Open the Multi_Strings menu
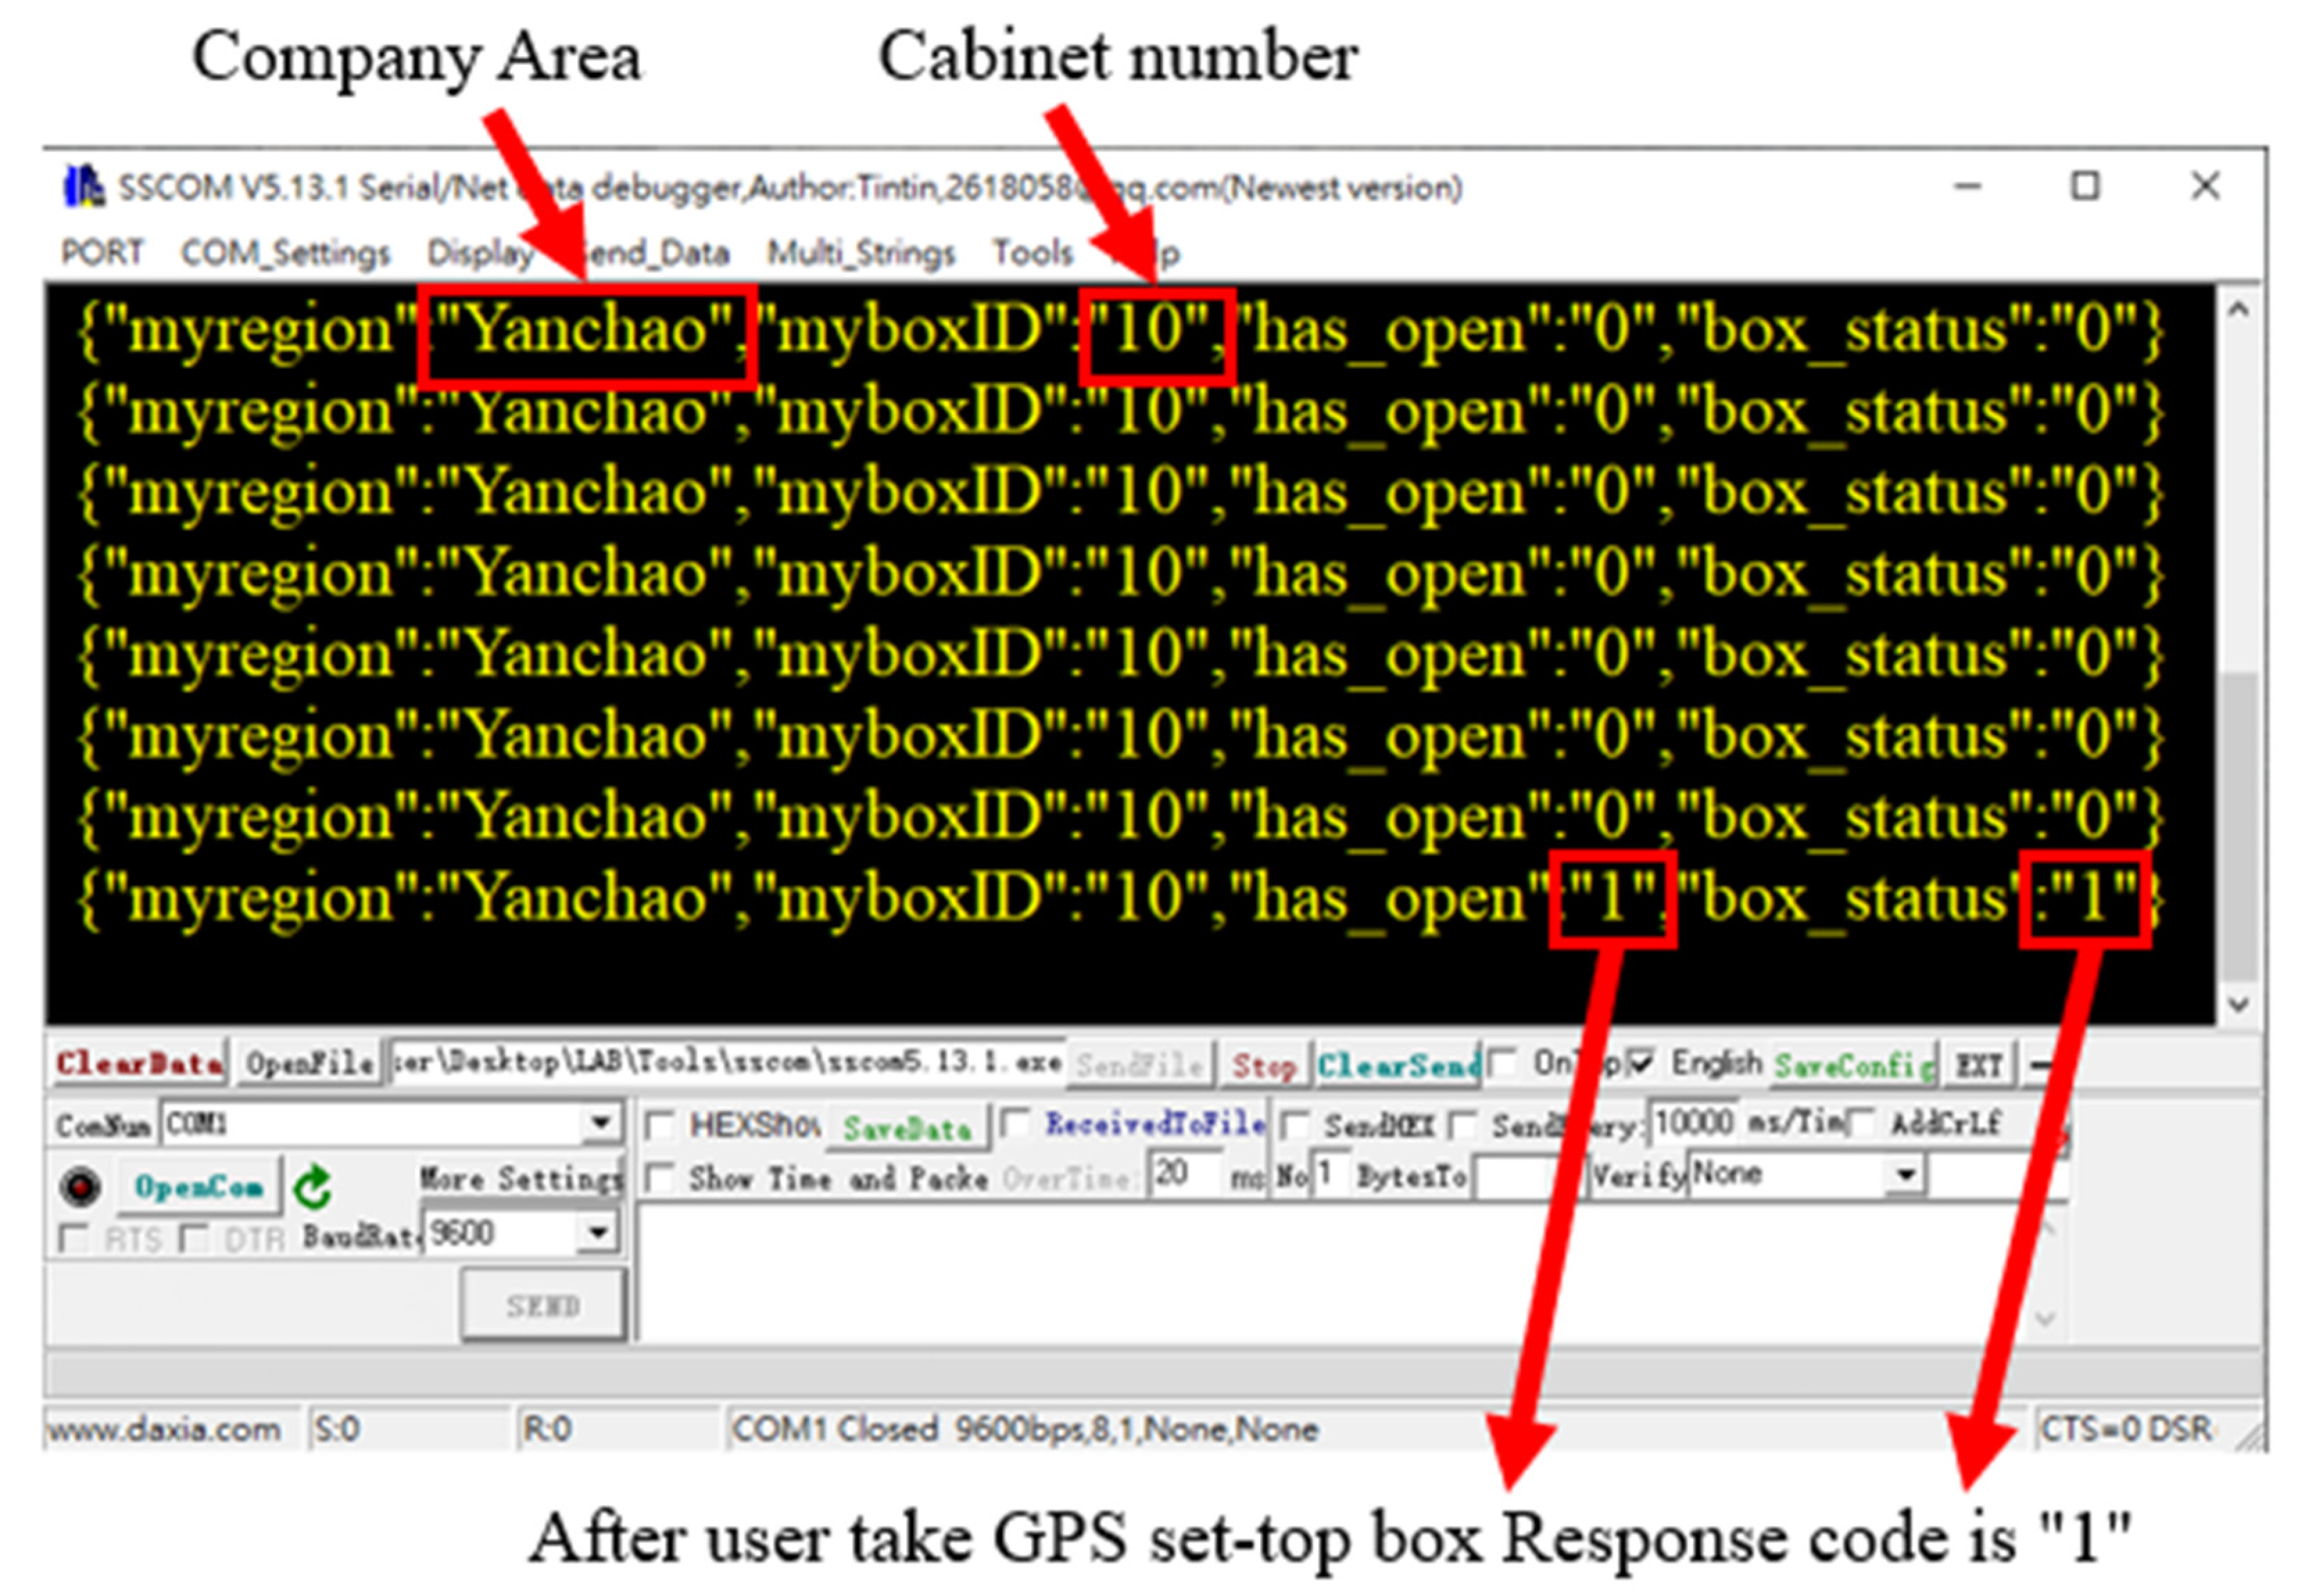The height and width of the screenshot is (1596, 2298). click(x=861, y=253)
